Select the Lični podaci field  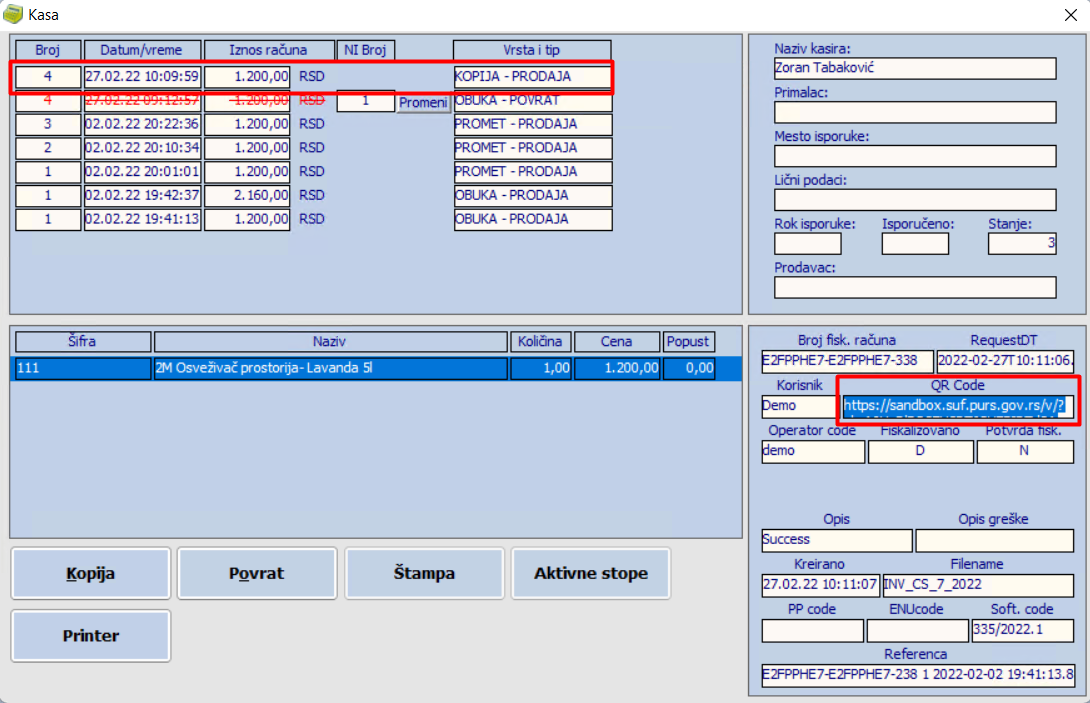915,200
